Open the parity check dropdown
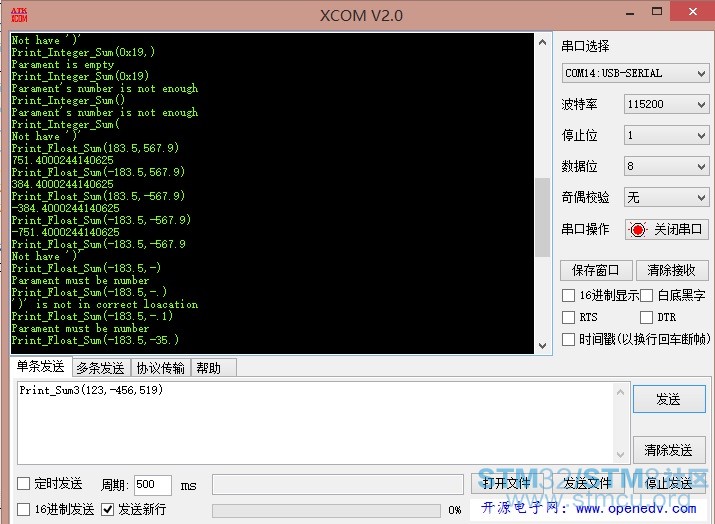715x524 pixels. tap(666, 197)
